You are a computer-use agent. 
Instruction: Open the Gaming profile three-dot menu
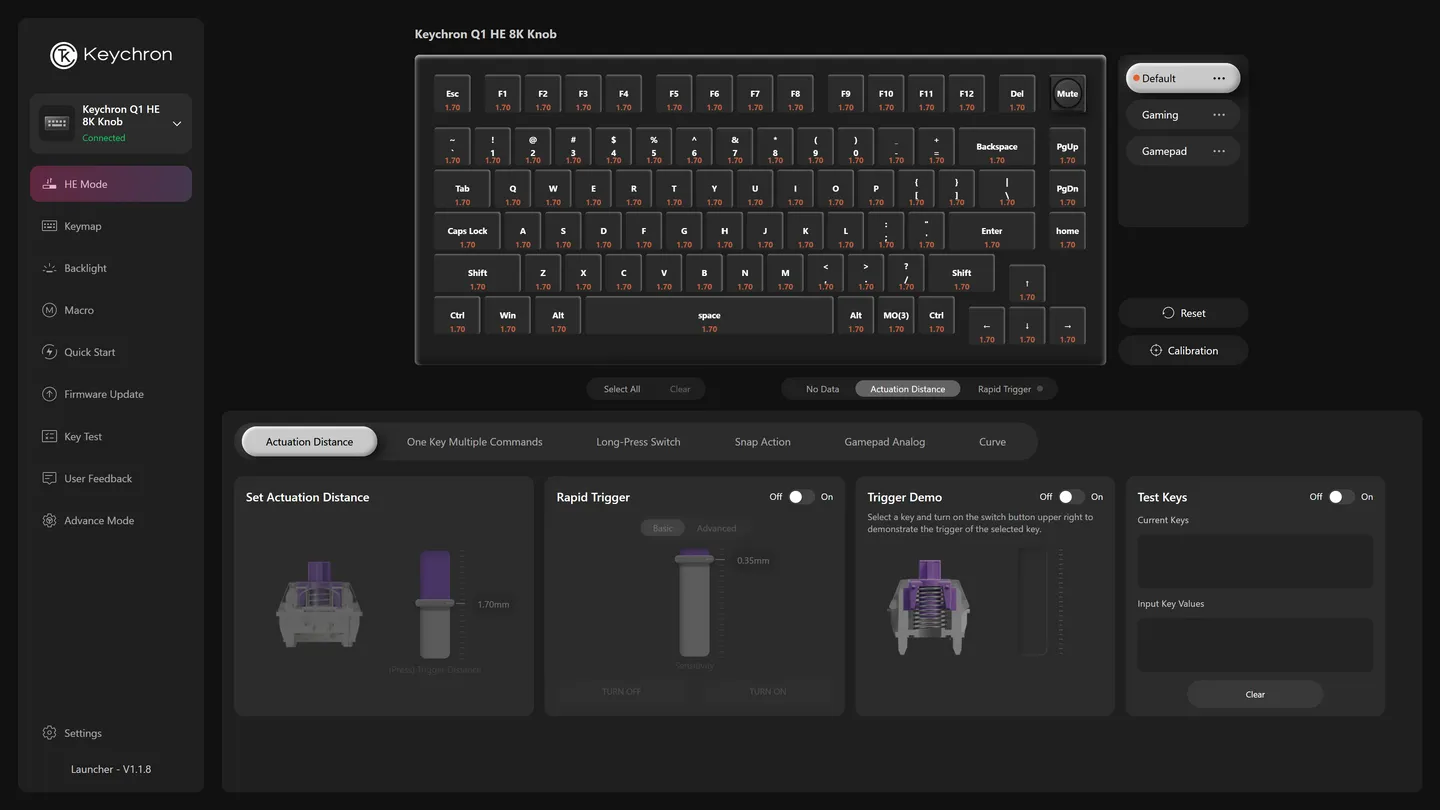point(1219,115)
